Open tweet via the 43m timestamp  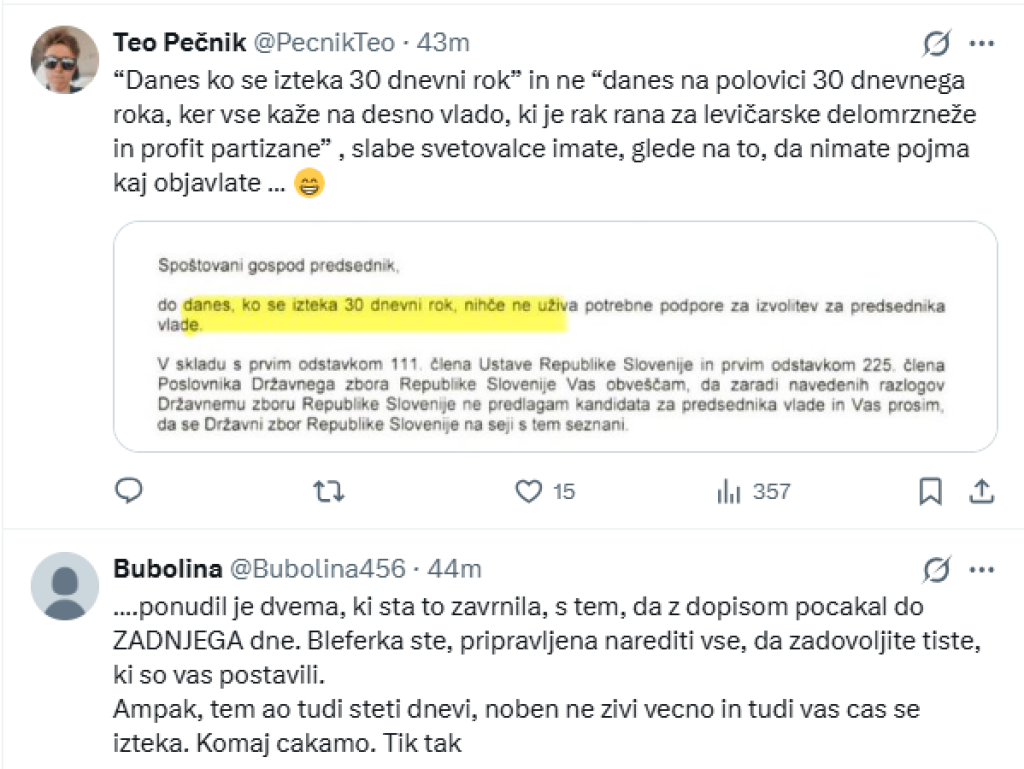pos(442,43)
